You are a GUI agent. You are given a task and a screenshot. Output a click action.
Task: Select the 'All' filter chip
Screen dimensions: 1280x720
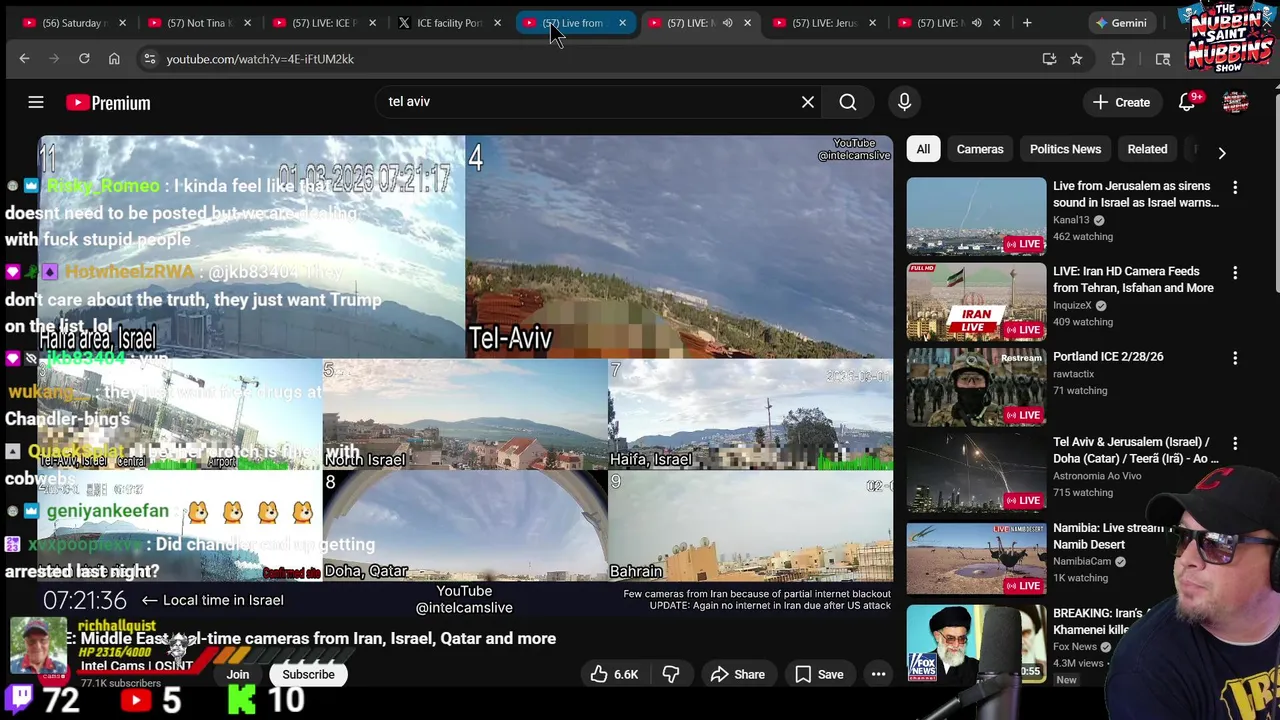pos(923,149)
